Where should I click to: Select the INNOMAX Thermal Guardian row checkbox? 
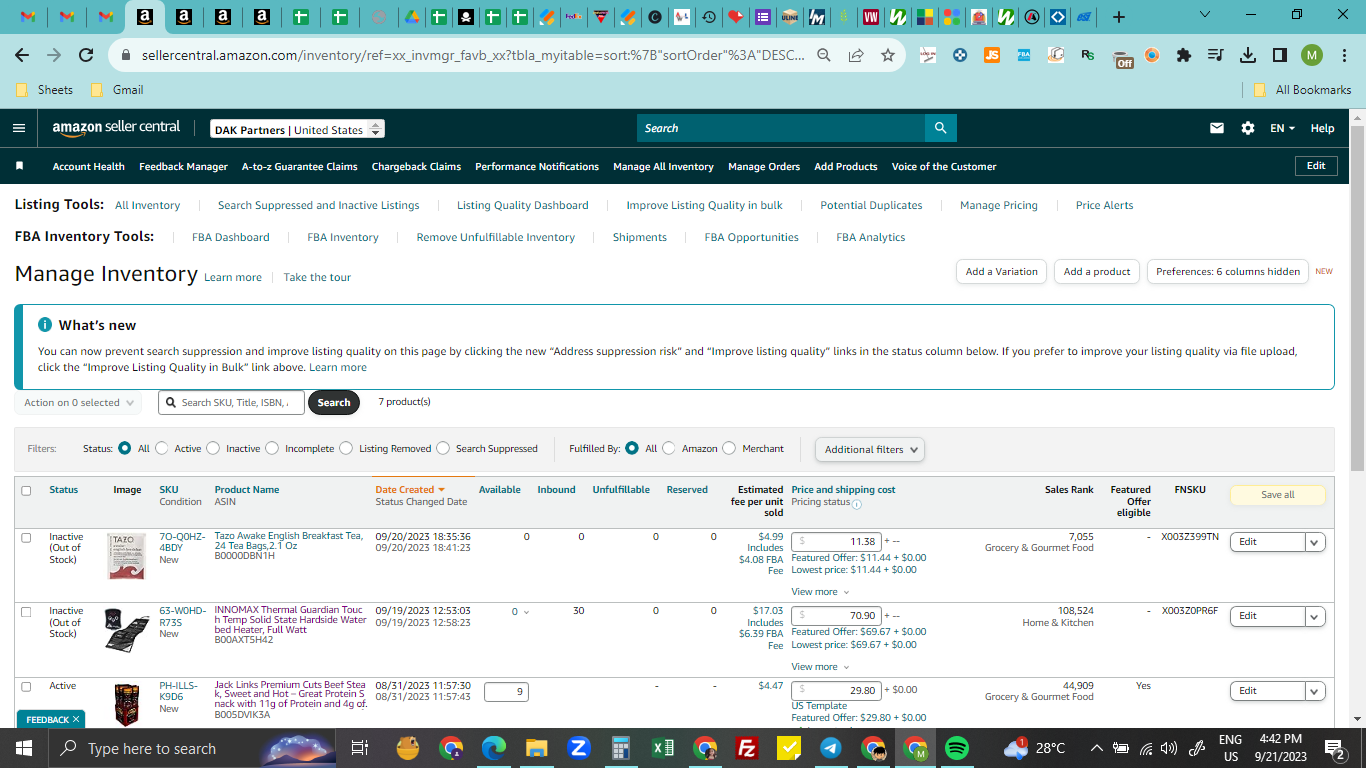[x=26, y=611]
